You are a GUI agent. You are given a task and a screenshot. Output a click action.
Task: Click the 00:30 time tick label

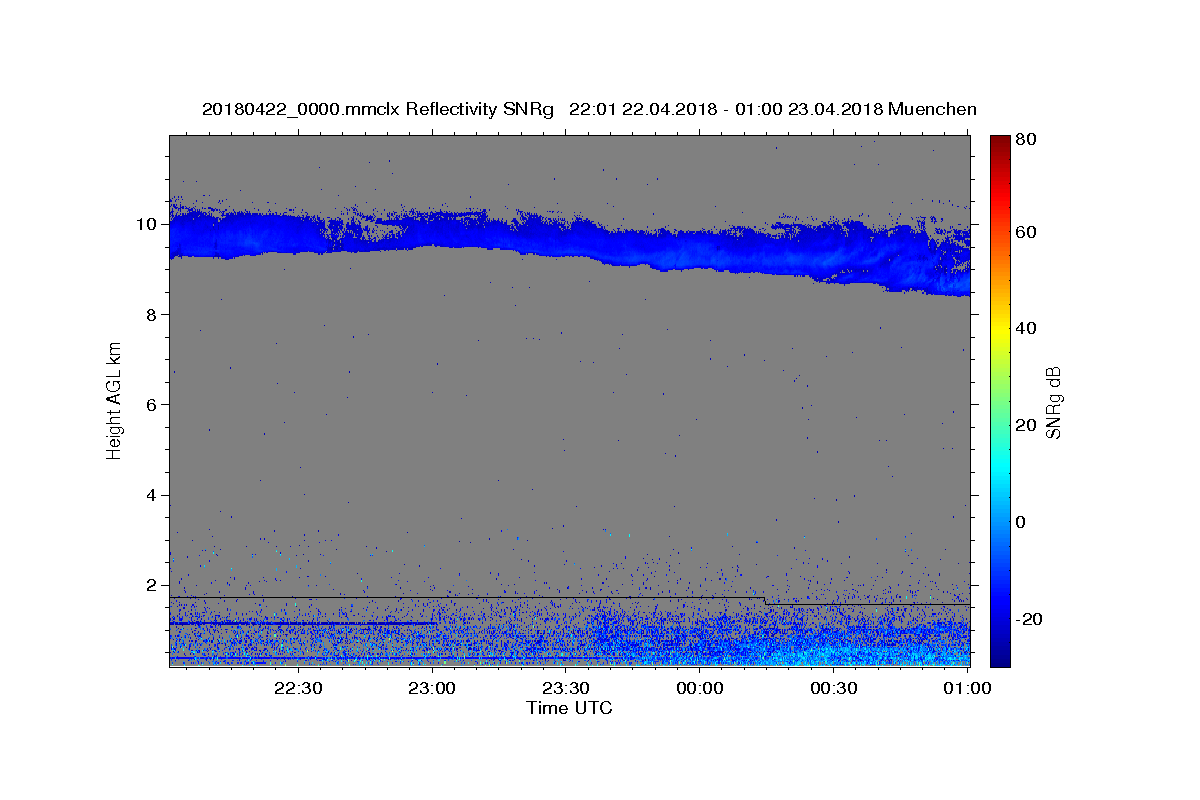pos(834,689)
